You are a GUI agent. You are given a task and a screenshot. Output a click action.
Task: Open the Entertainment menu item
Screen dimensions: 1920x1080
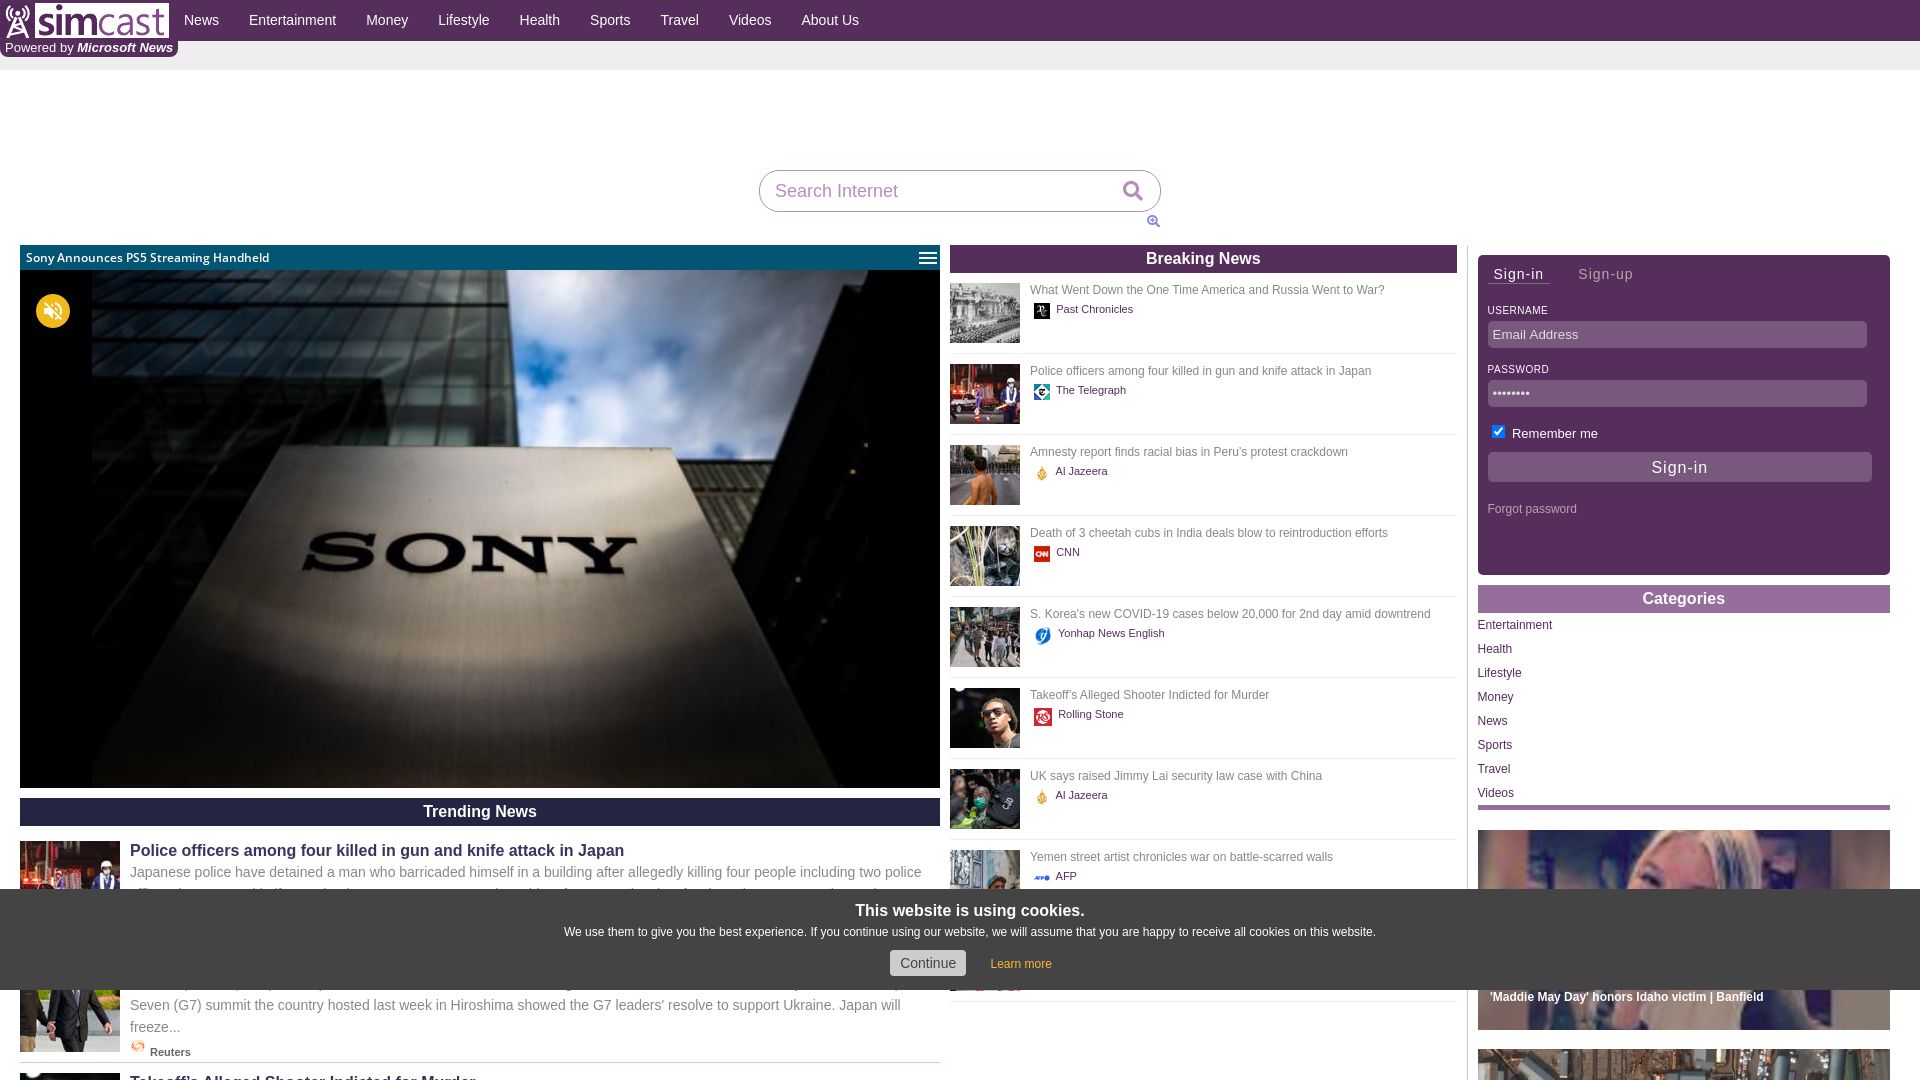[292, 20]
